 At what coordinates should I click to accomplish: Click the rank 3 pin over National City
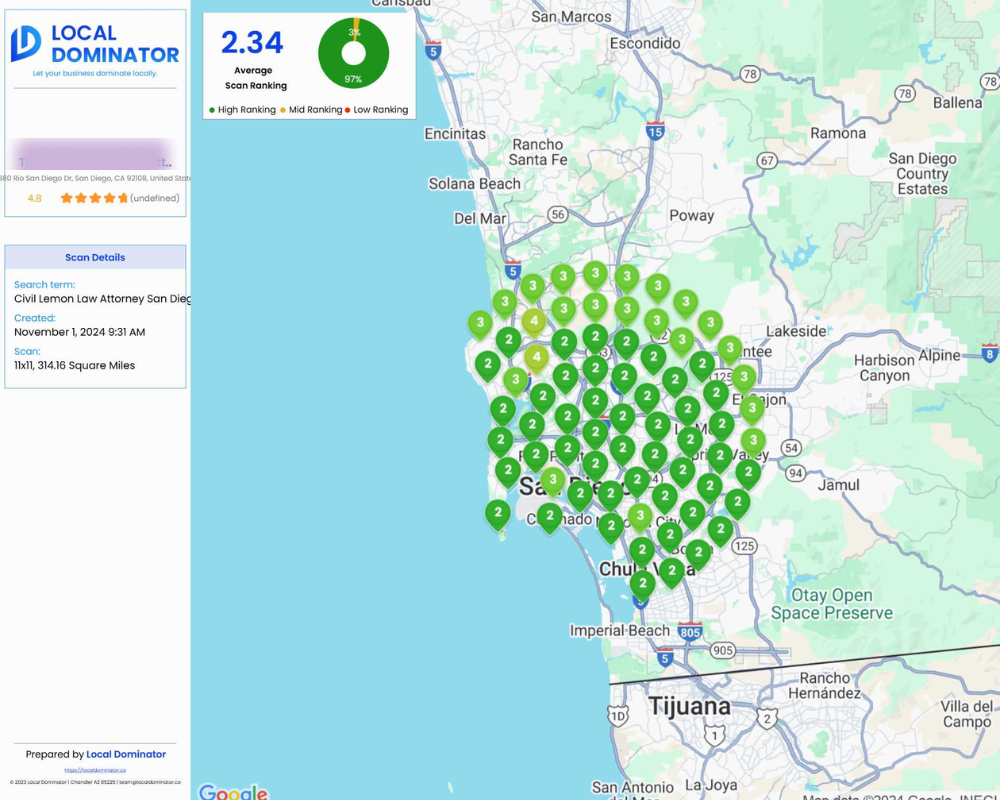tap(640, 516)
